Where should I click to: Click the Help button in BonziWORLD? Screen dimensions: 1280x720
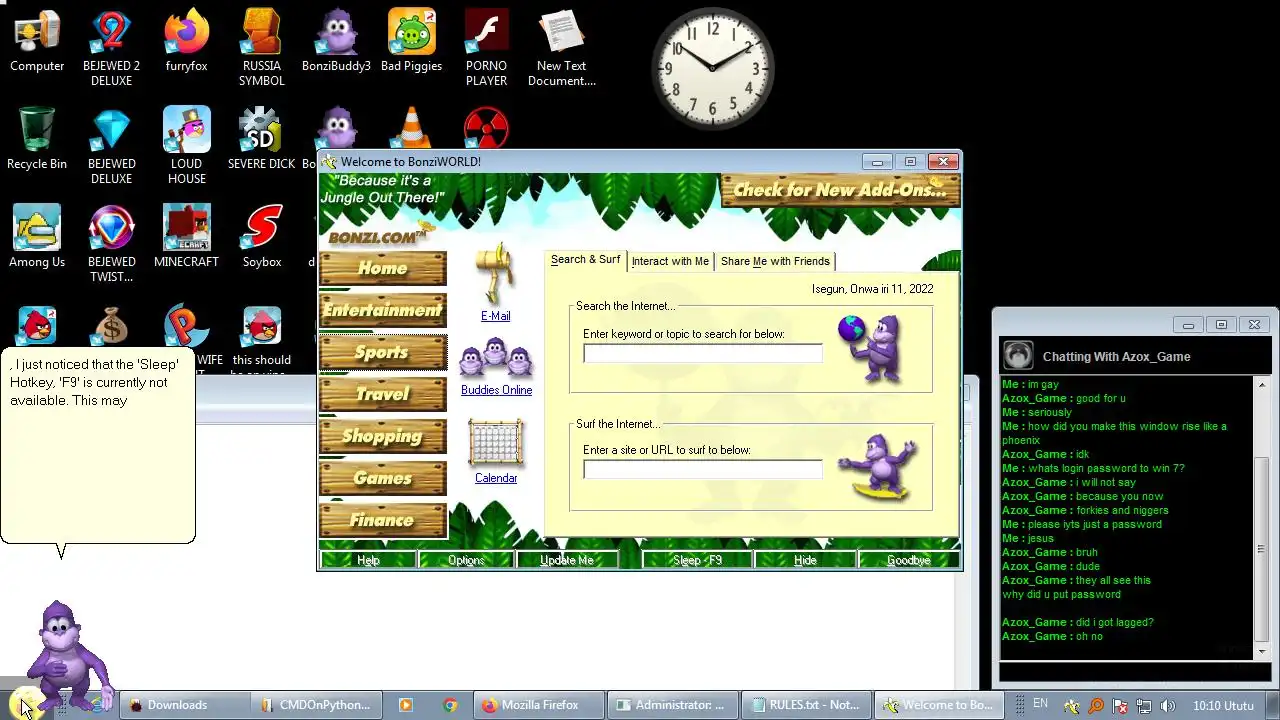(368, 560)
